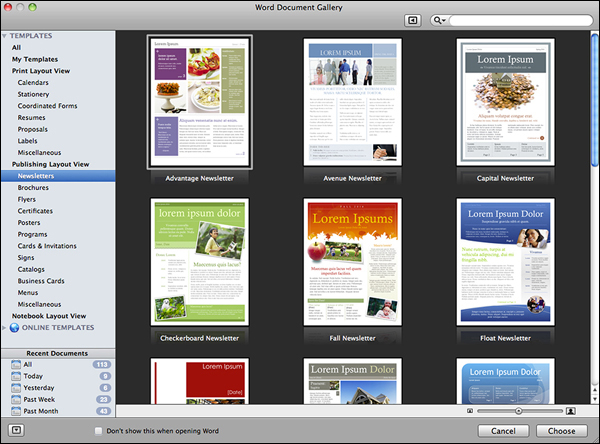Select Print Layout View heading

pos(41,71)
